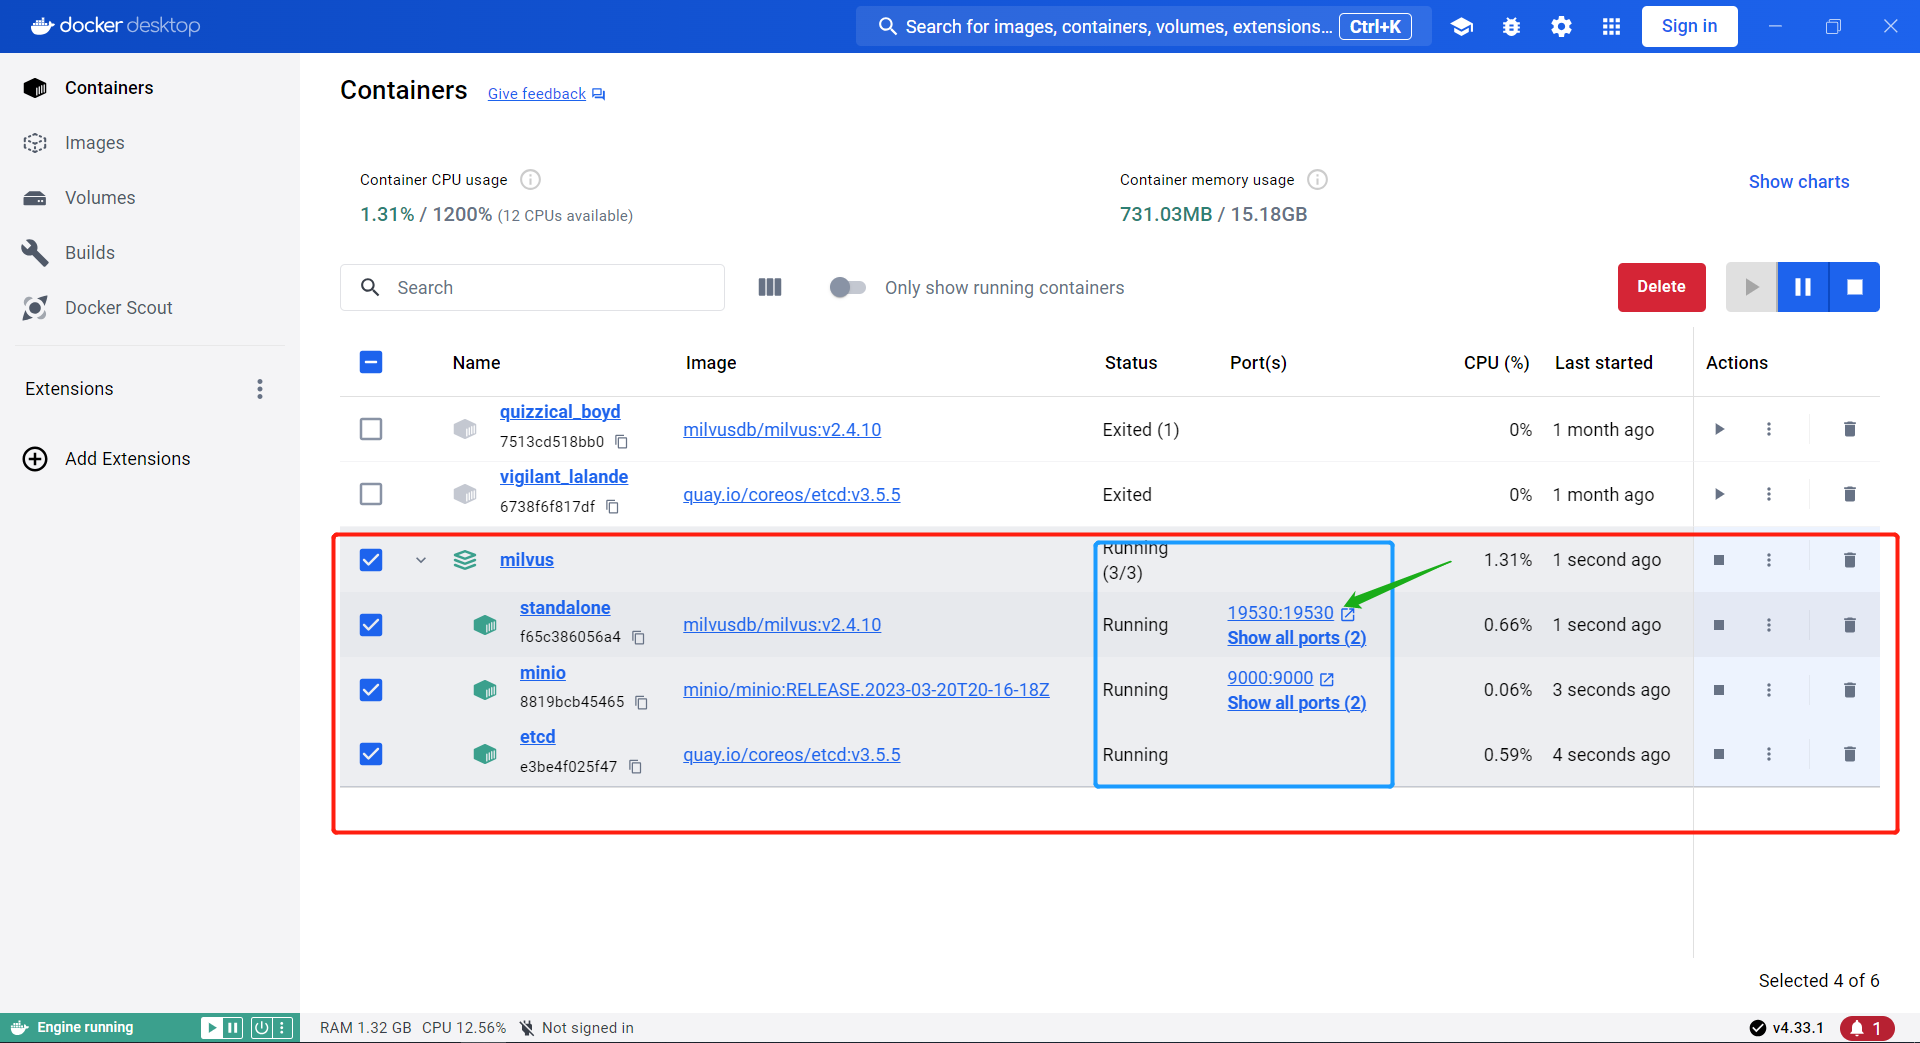The height and width of the screenshot is (1043, 1920).
Task: Enable Only show running containers
Action: (847, 287)
